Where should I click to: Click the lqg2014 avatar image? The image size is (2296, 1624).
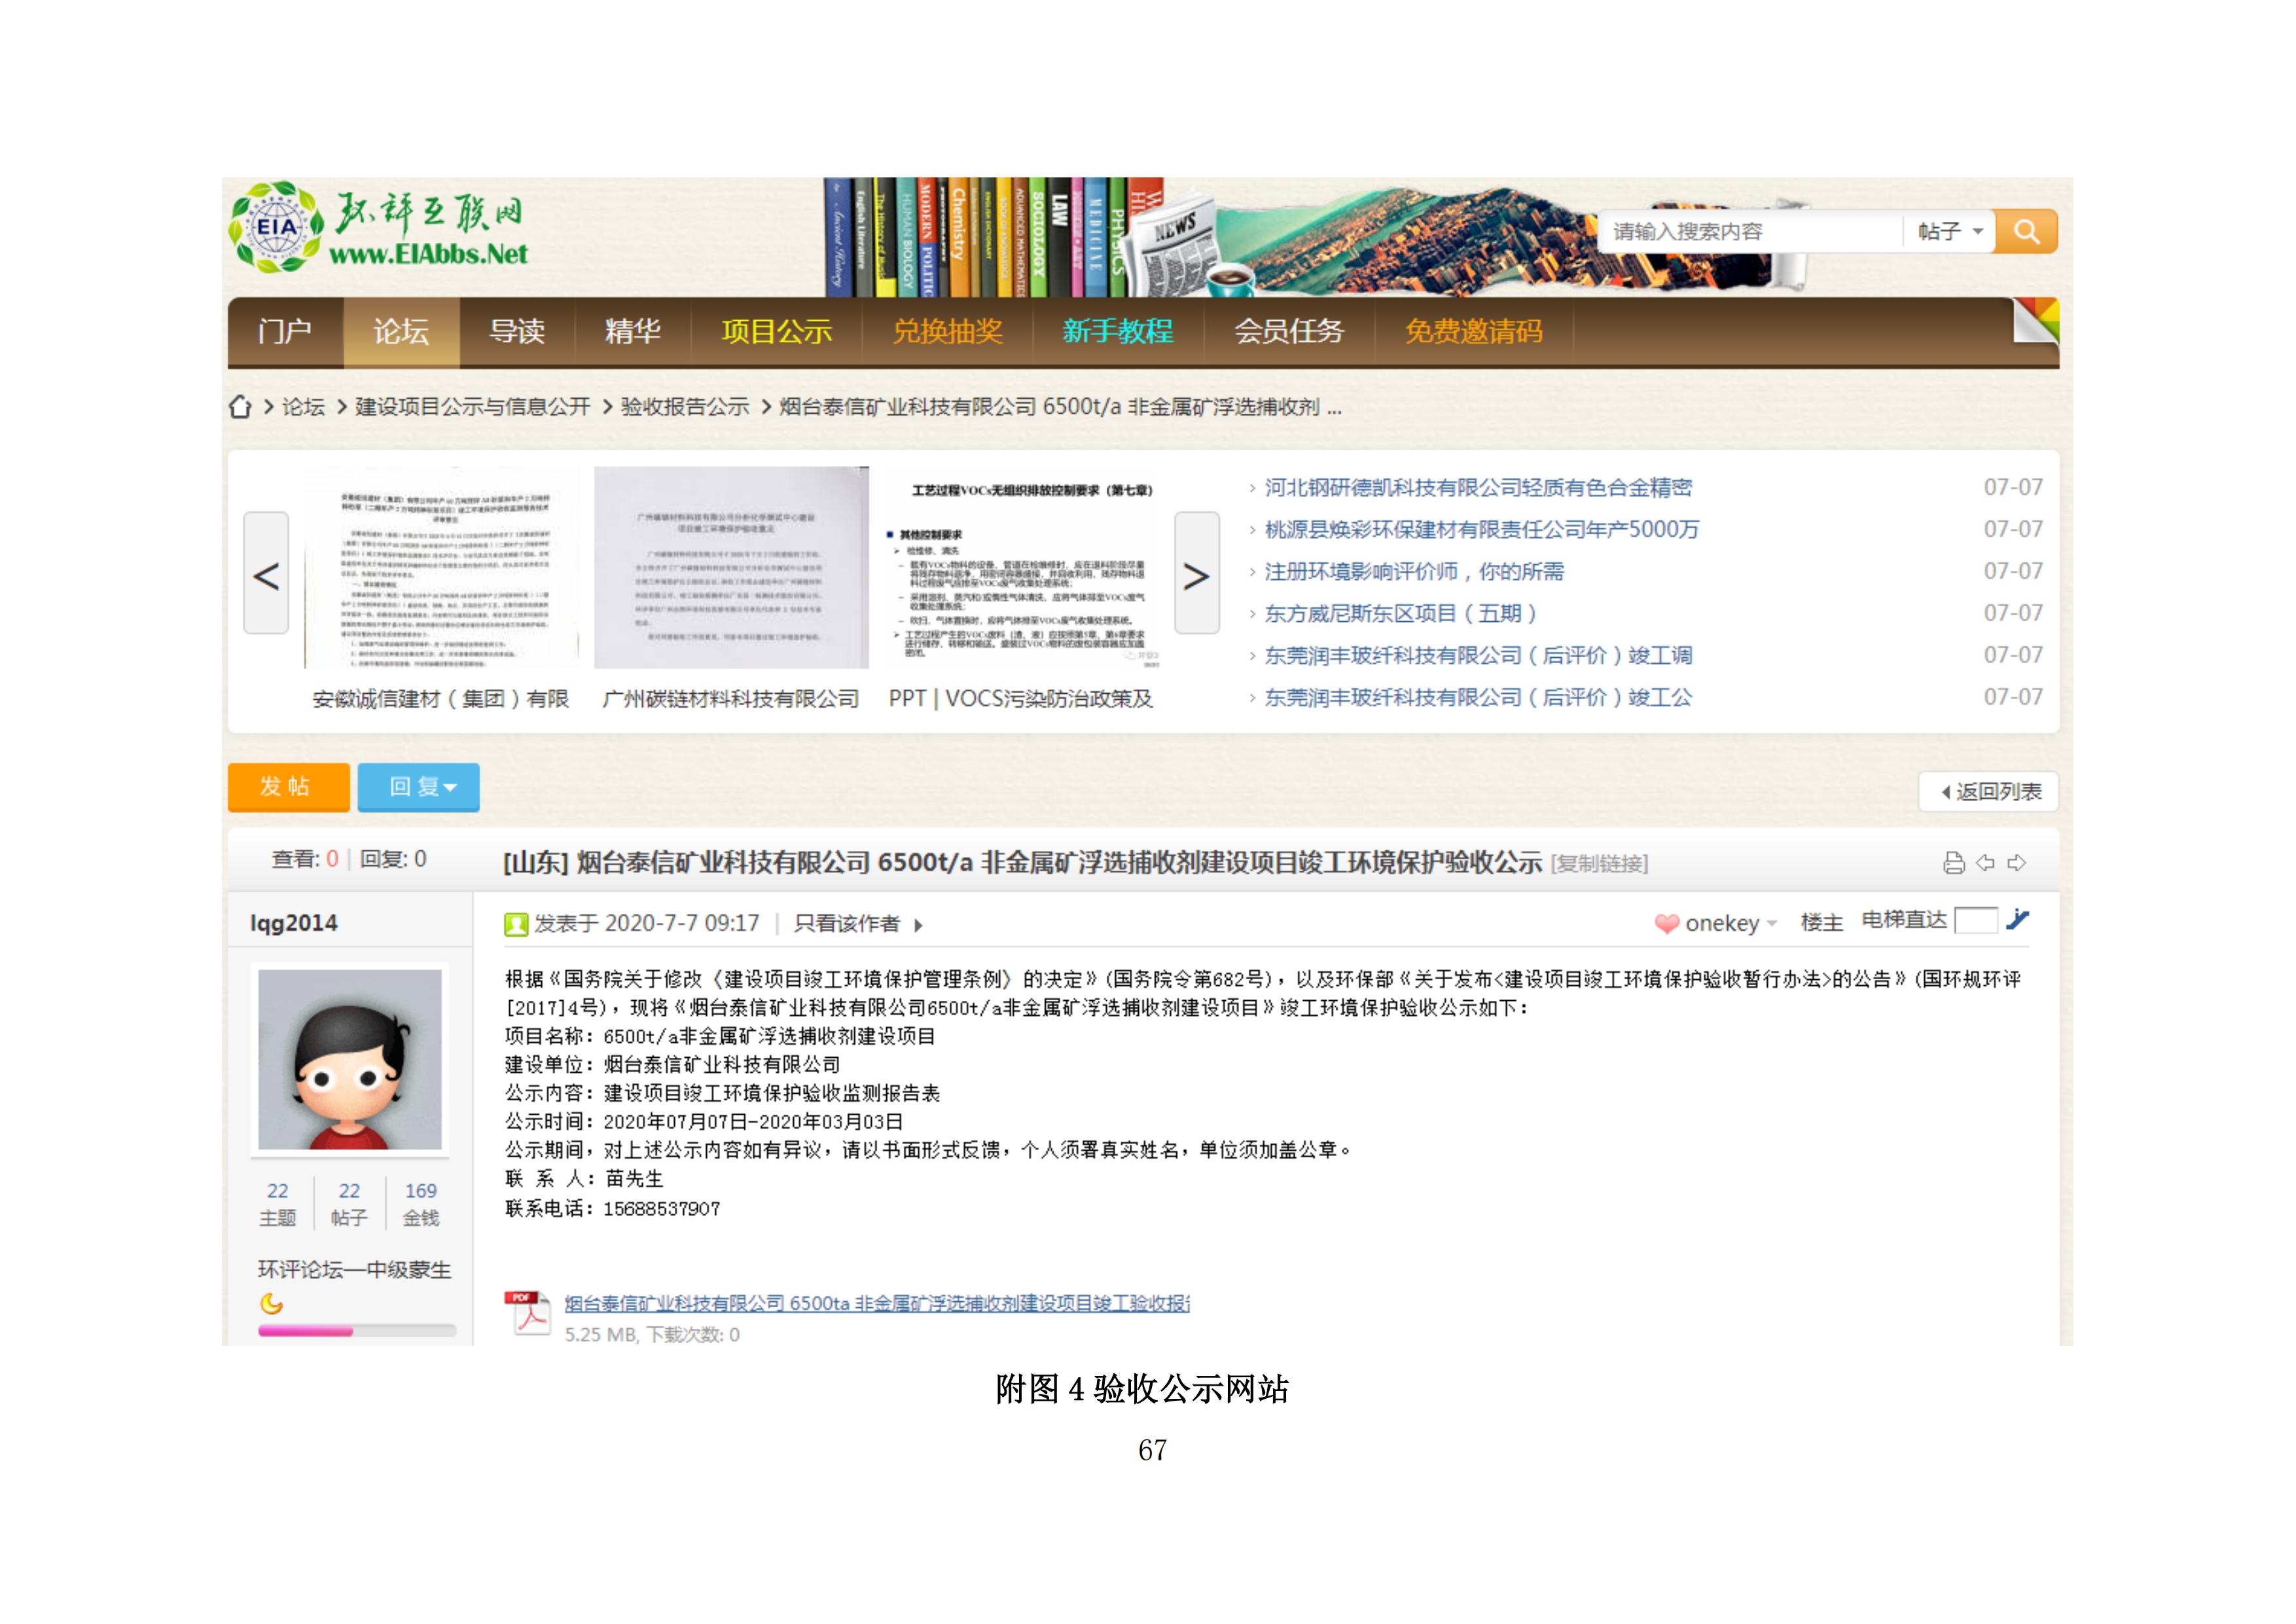(350, 1059)
